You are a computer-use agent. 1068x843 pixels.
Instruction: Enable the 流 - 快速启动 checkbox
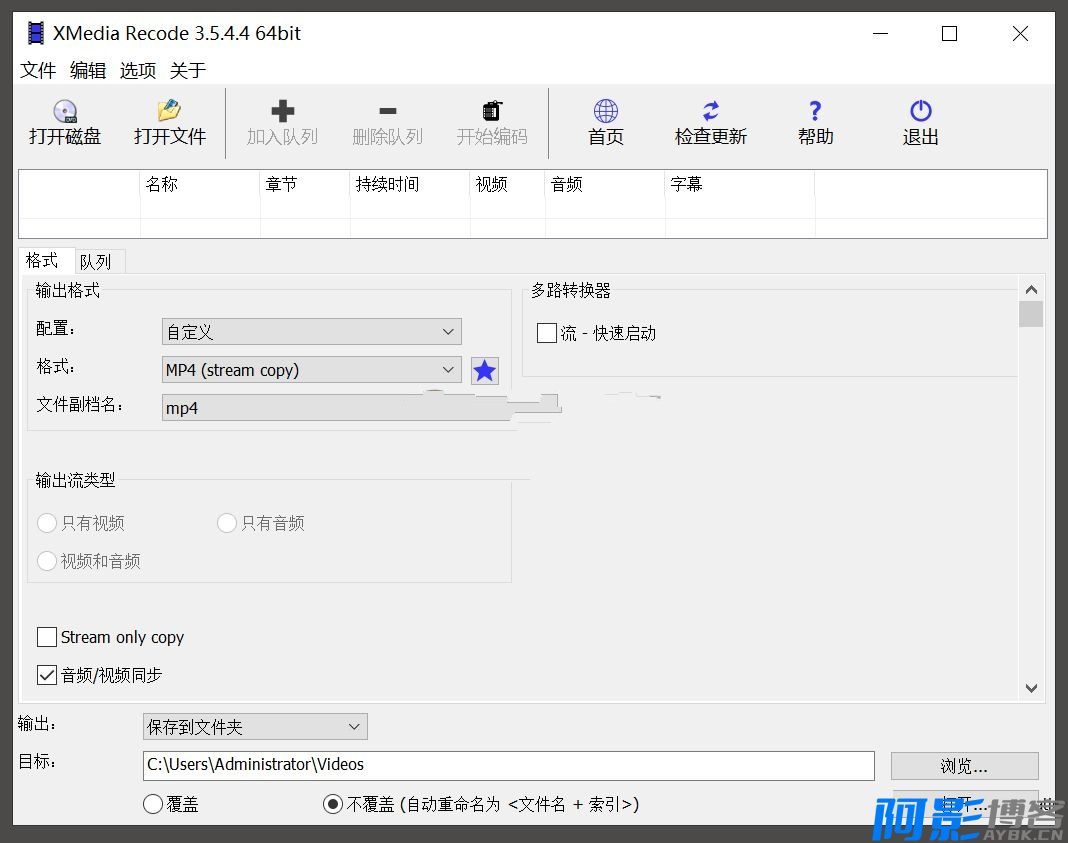547,333
